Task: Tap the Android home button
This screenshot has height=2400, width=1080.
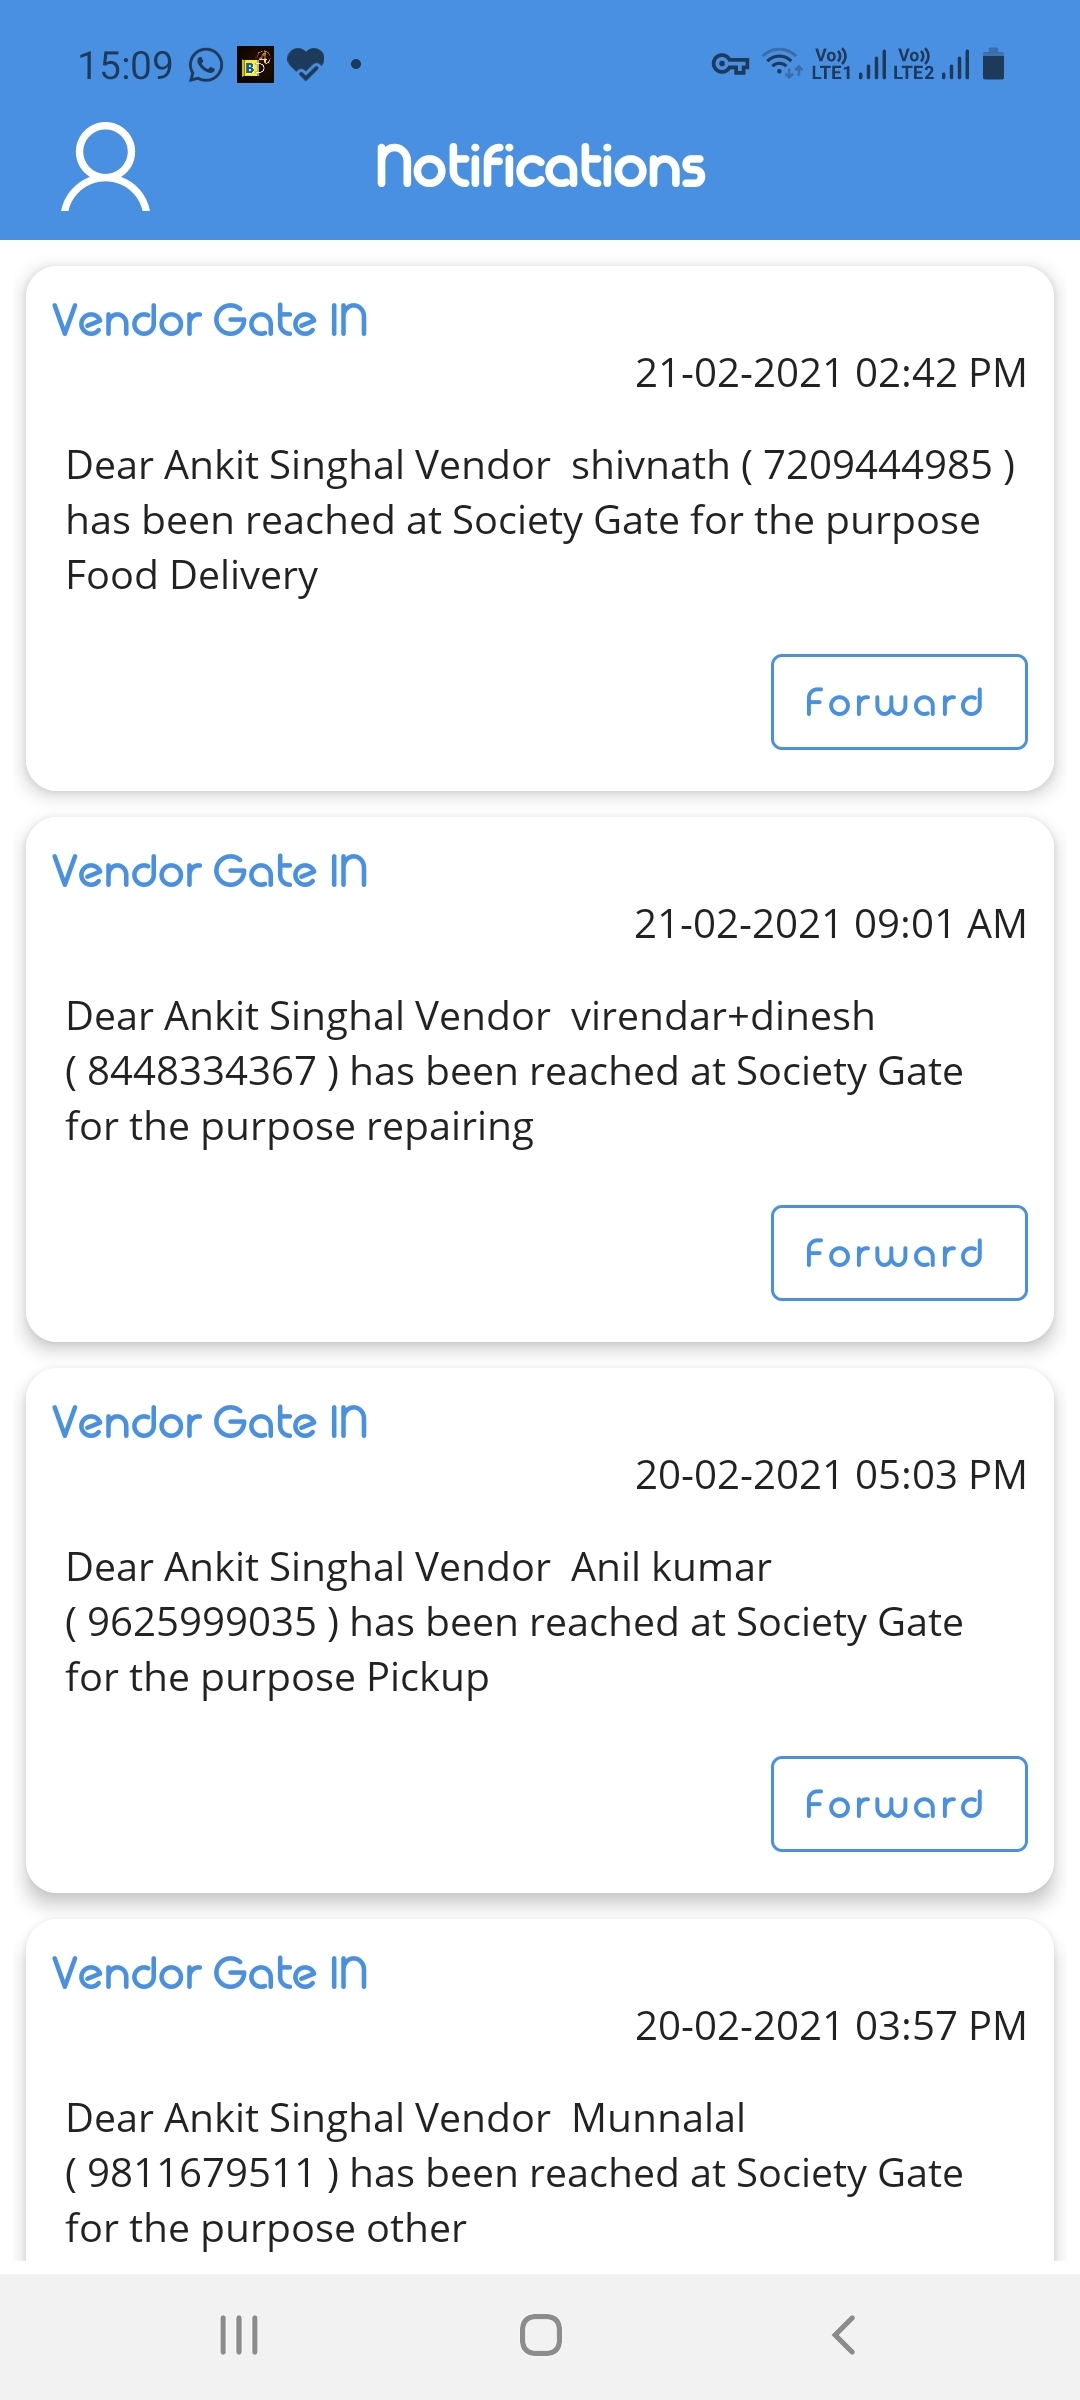Action: coord(540,2335)
